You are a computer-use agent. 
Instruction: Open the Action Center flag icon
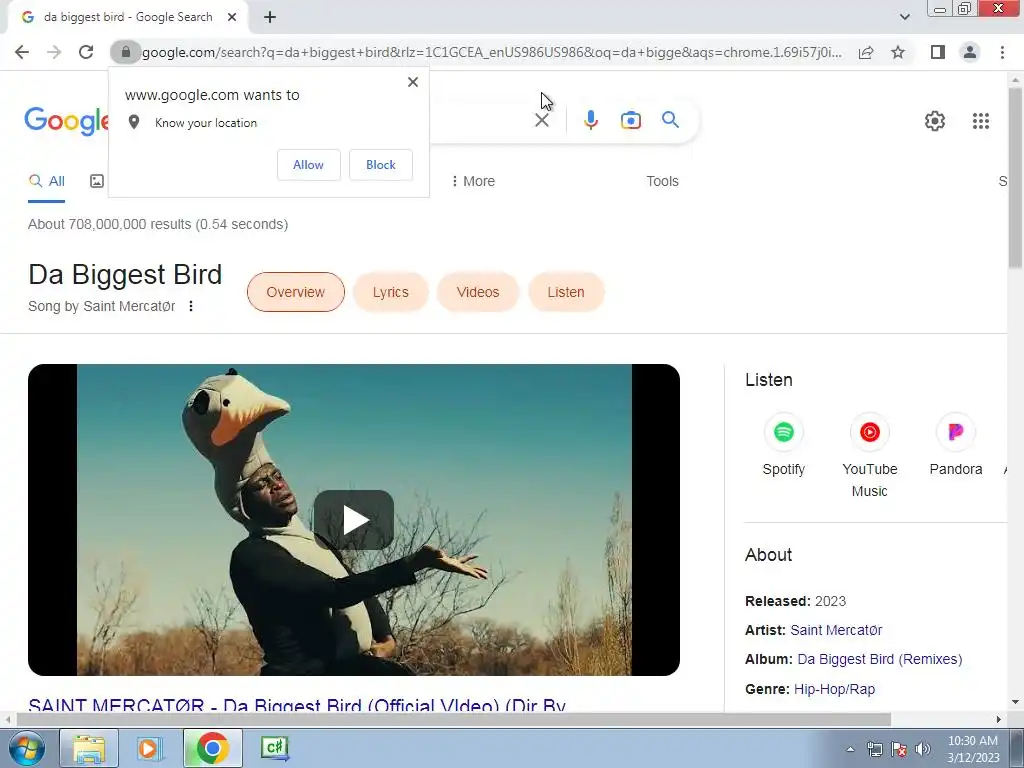899,749
